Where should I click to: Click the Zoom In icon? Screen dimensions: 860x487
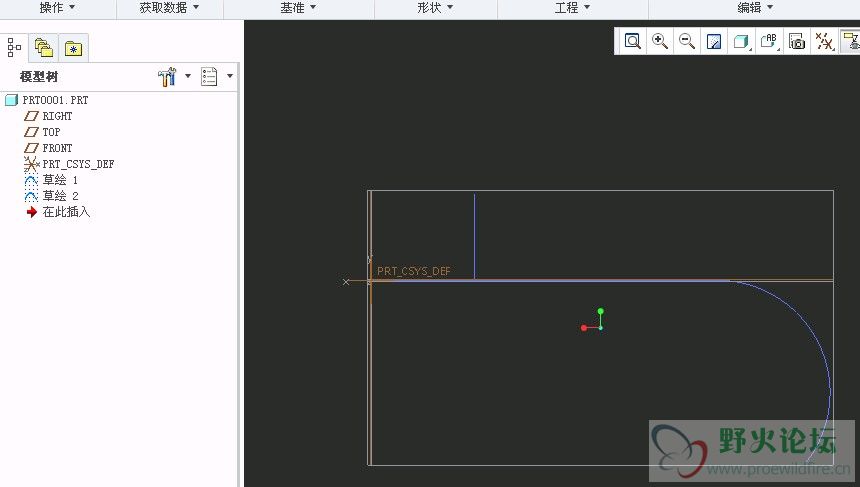(660, 41)
